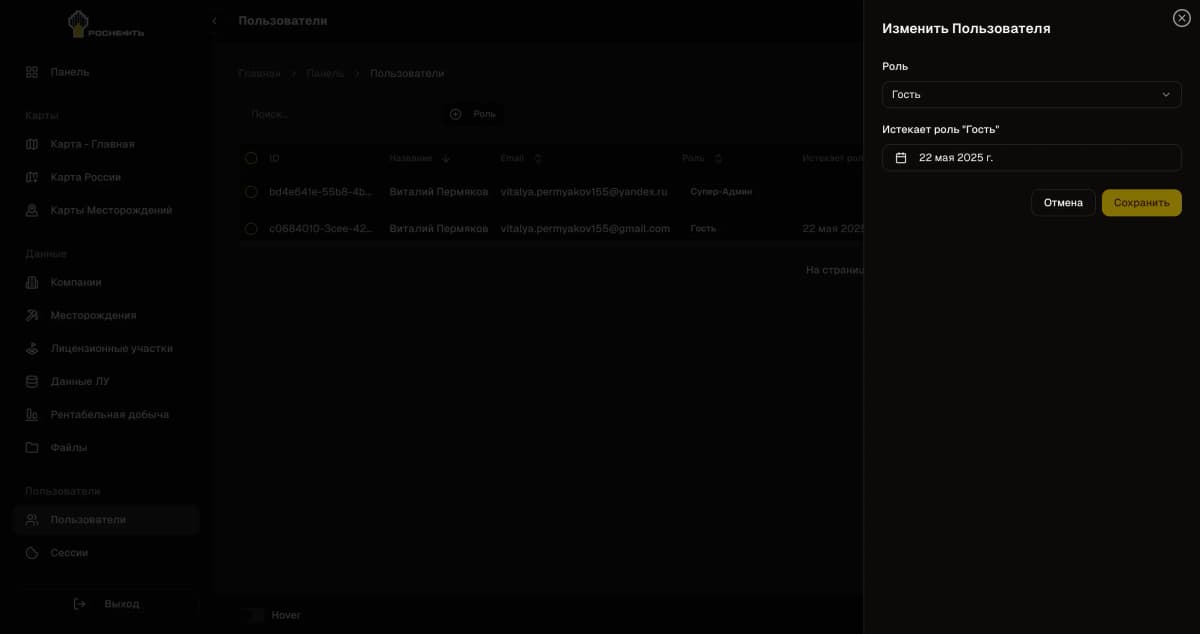
Task: Click the Карта России map icon
Action: point(32,177)
